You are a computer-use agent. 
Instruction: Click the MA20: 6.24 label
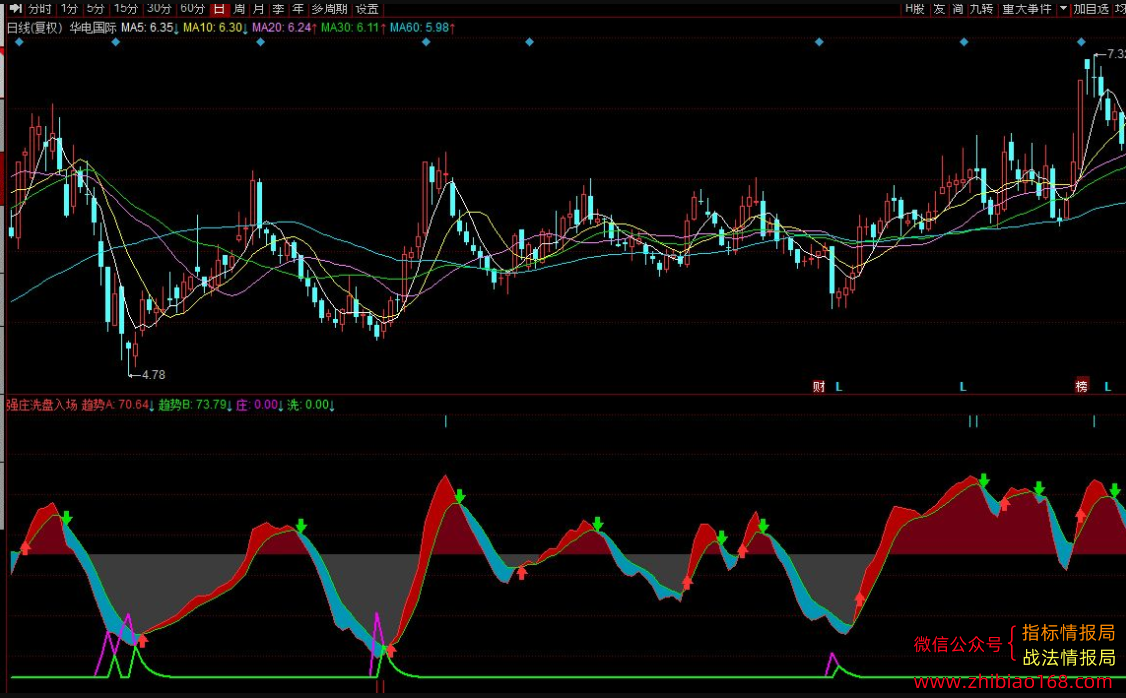[284, 27]
